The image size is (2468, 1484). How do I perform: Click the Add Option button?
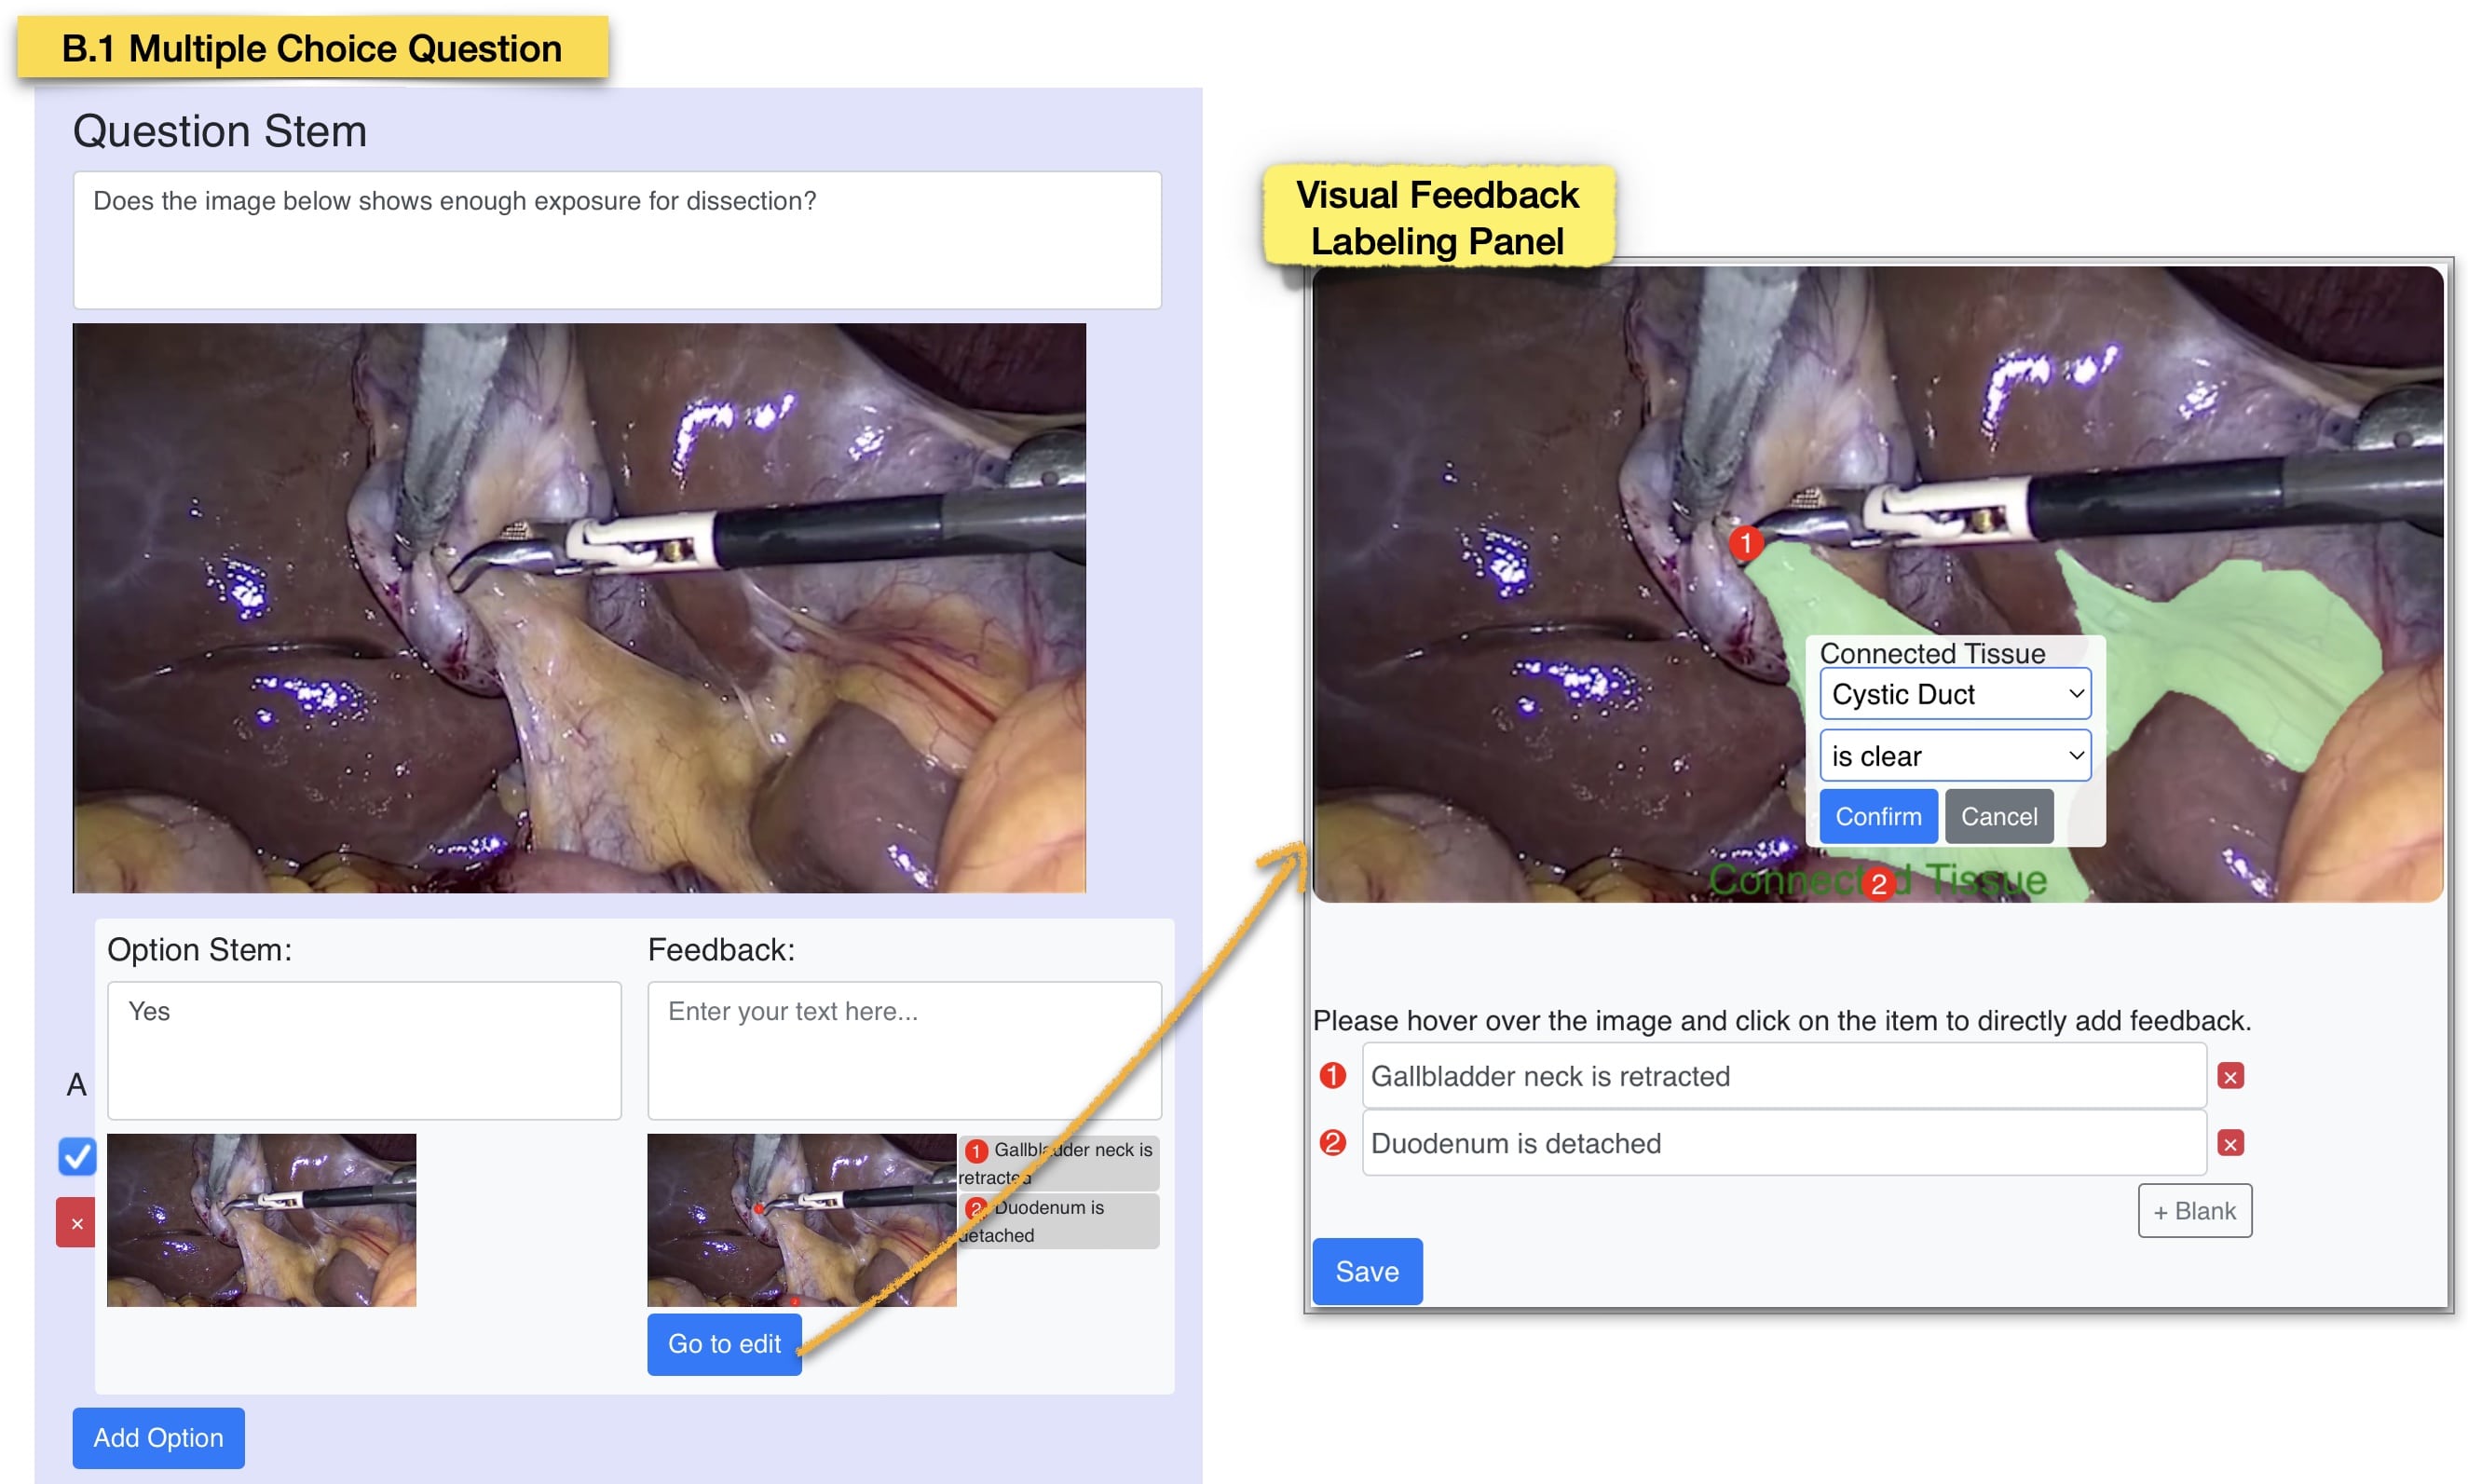tap(158, 1437)
